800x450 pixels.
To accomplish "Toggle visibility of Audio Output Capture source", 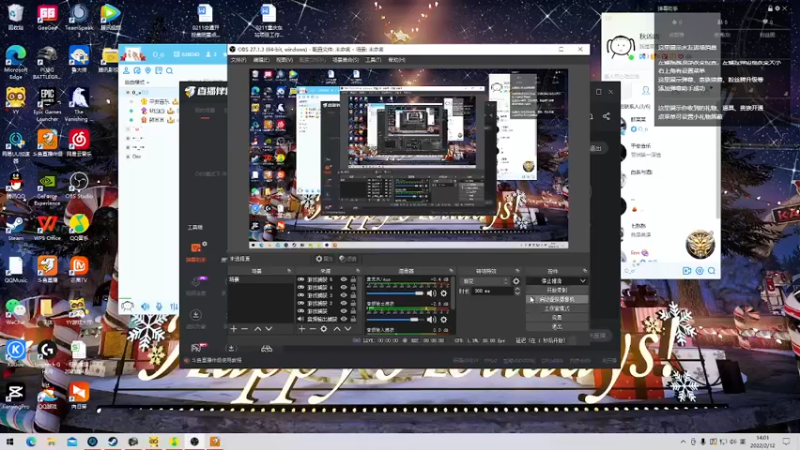I will point(344,319).
